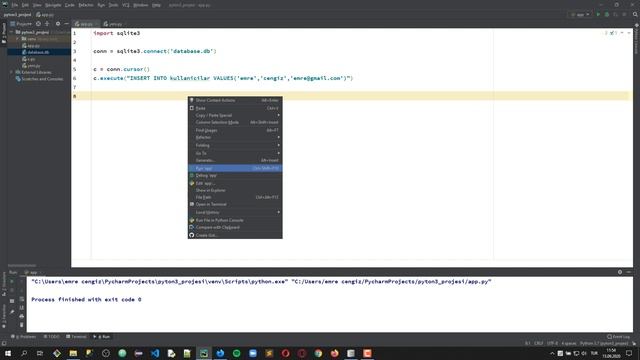
Task: Select Generate... in the context menu
Action: coord(235,160)
